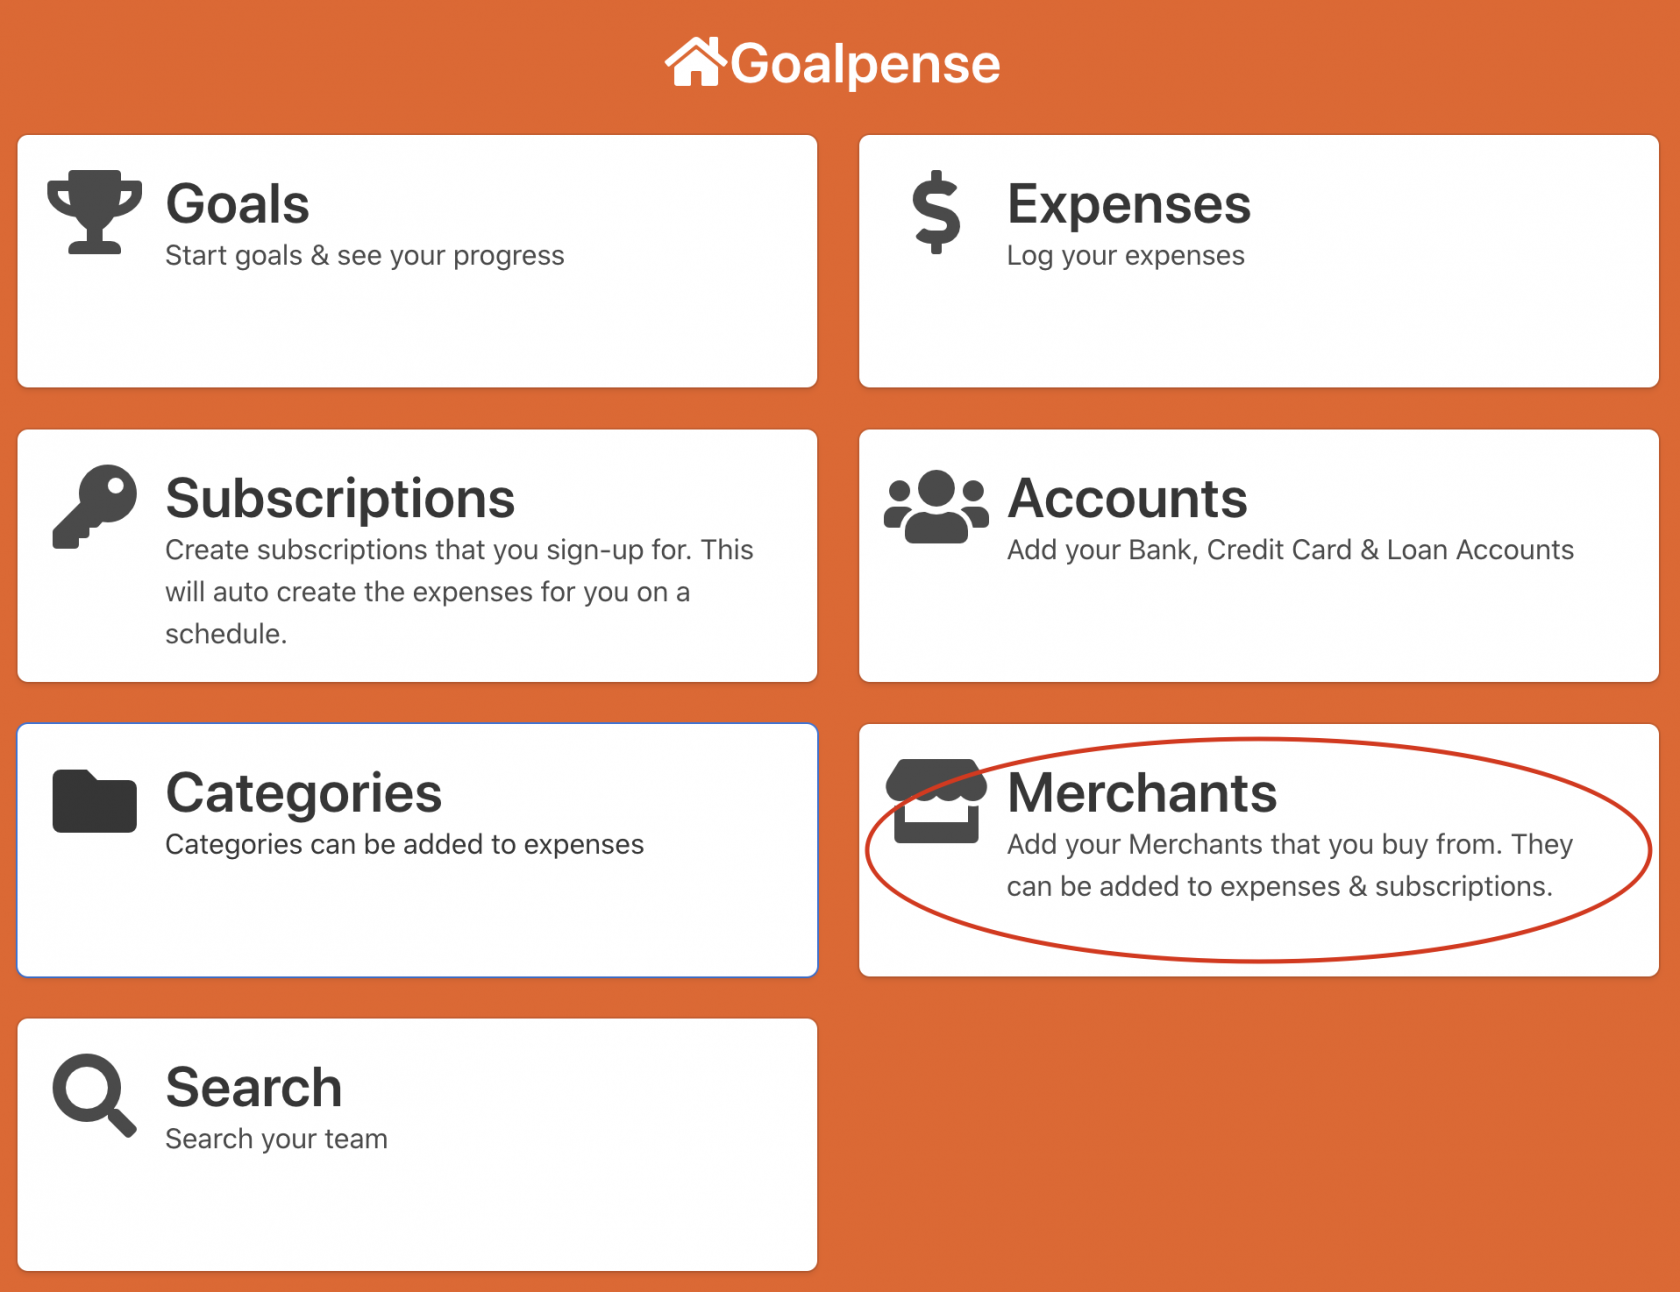Click the Goalpense app title text
This screenshot has width=1680, height=1292.
865,64
